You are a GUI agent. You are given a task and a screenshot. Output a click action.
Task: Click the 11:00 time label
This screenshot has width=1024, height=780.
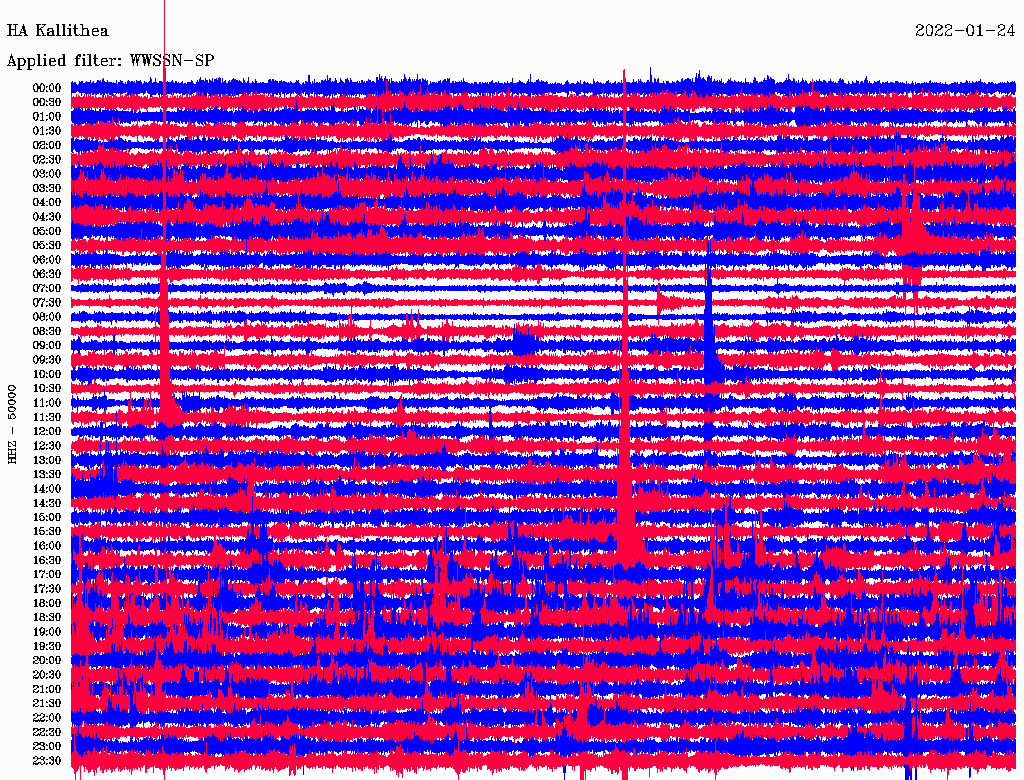[x=46, y=403]
